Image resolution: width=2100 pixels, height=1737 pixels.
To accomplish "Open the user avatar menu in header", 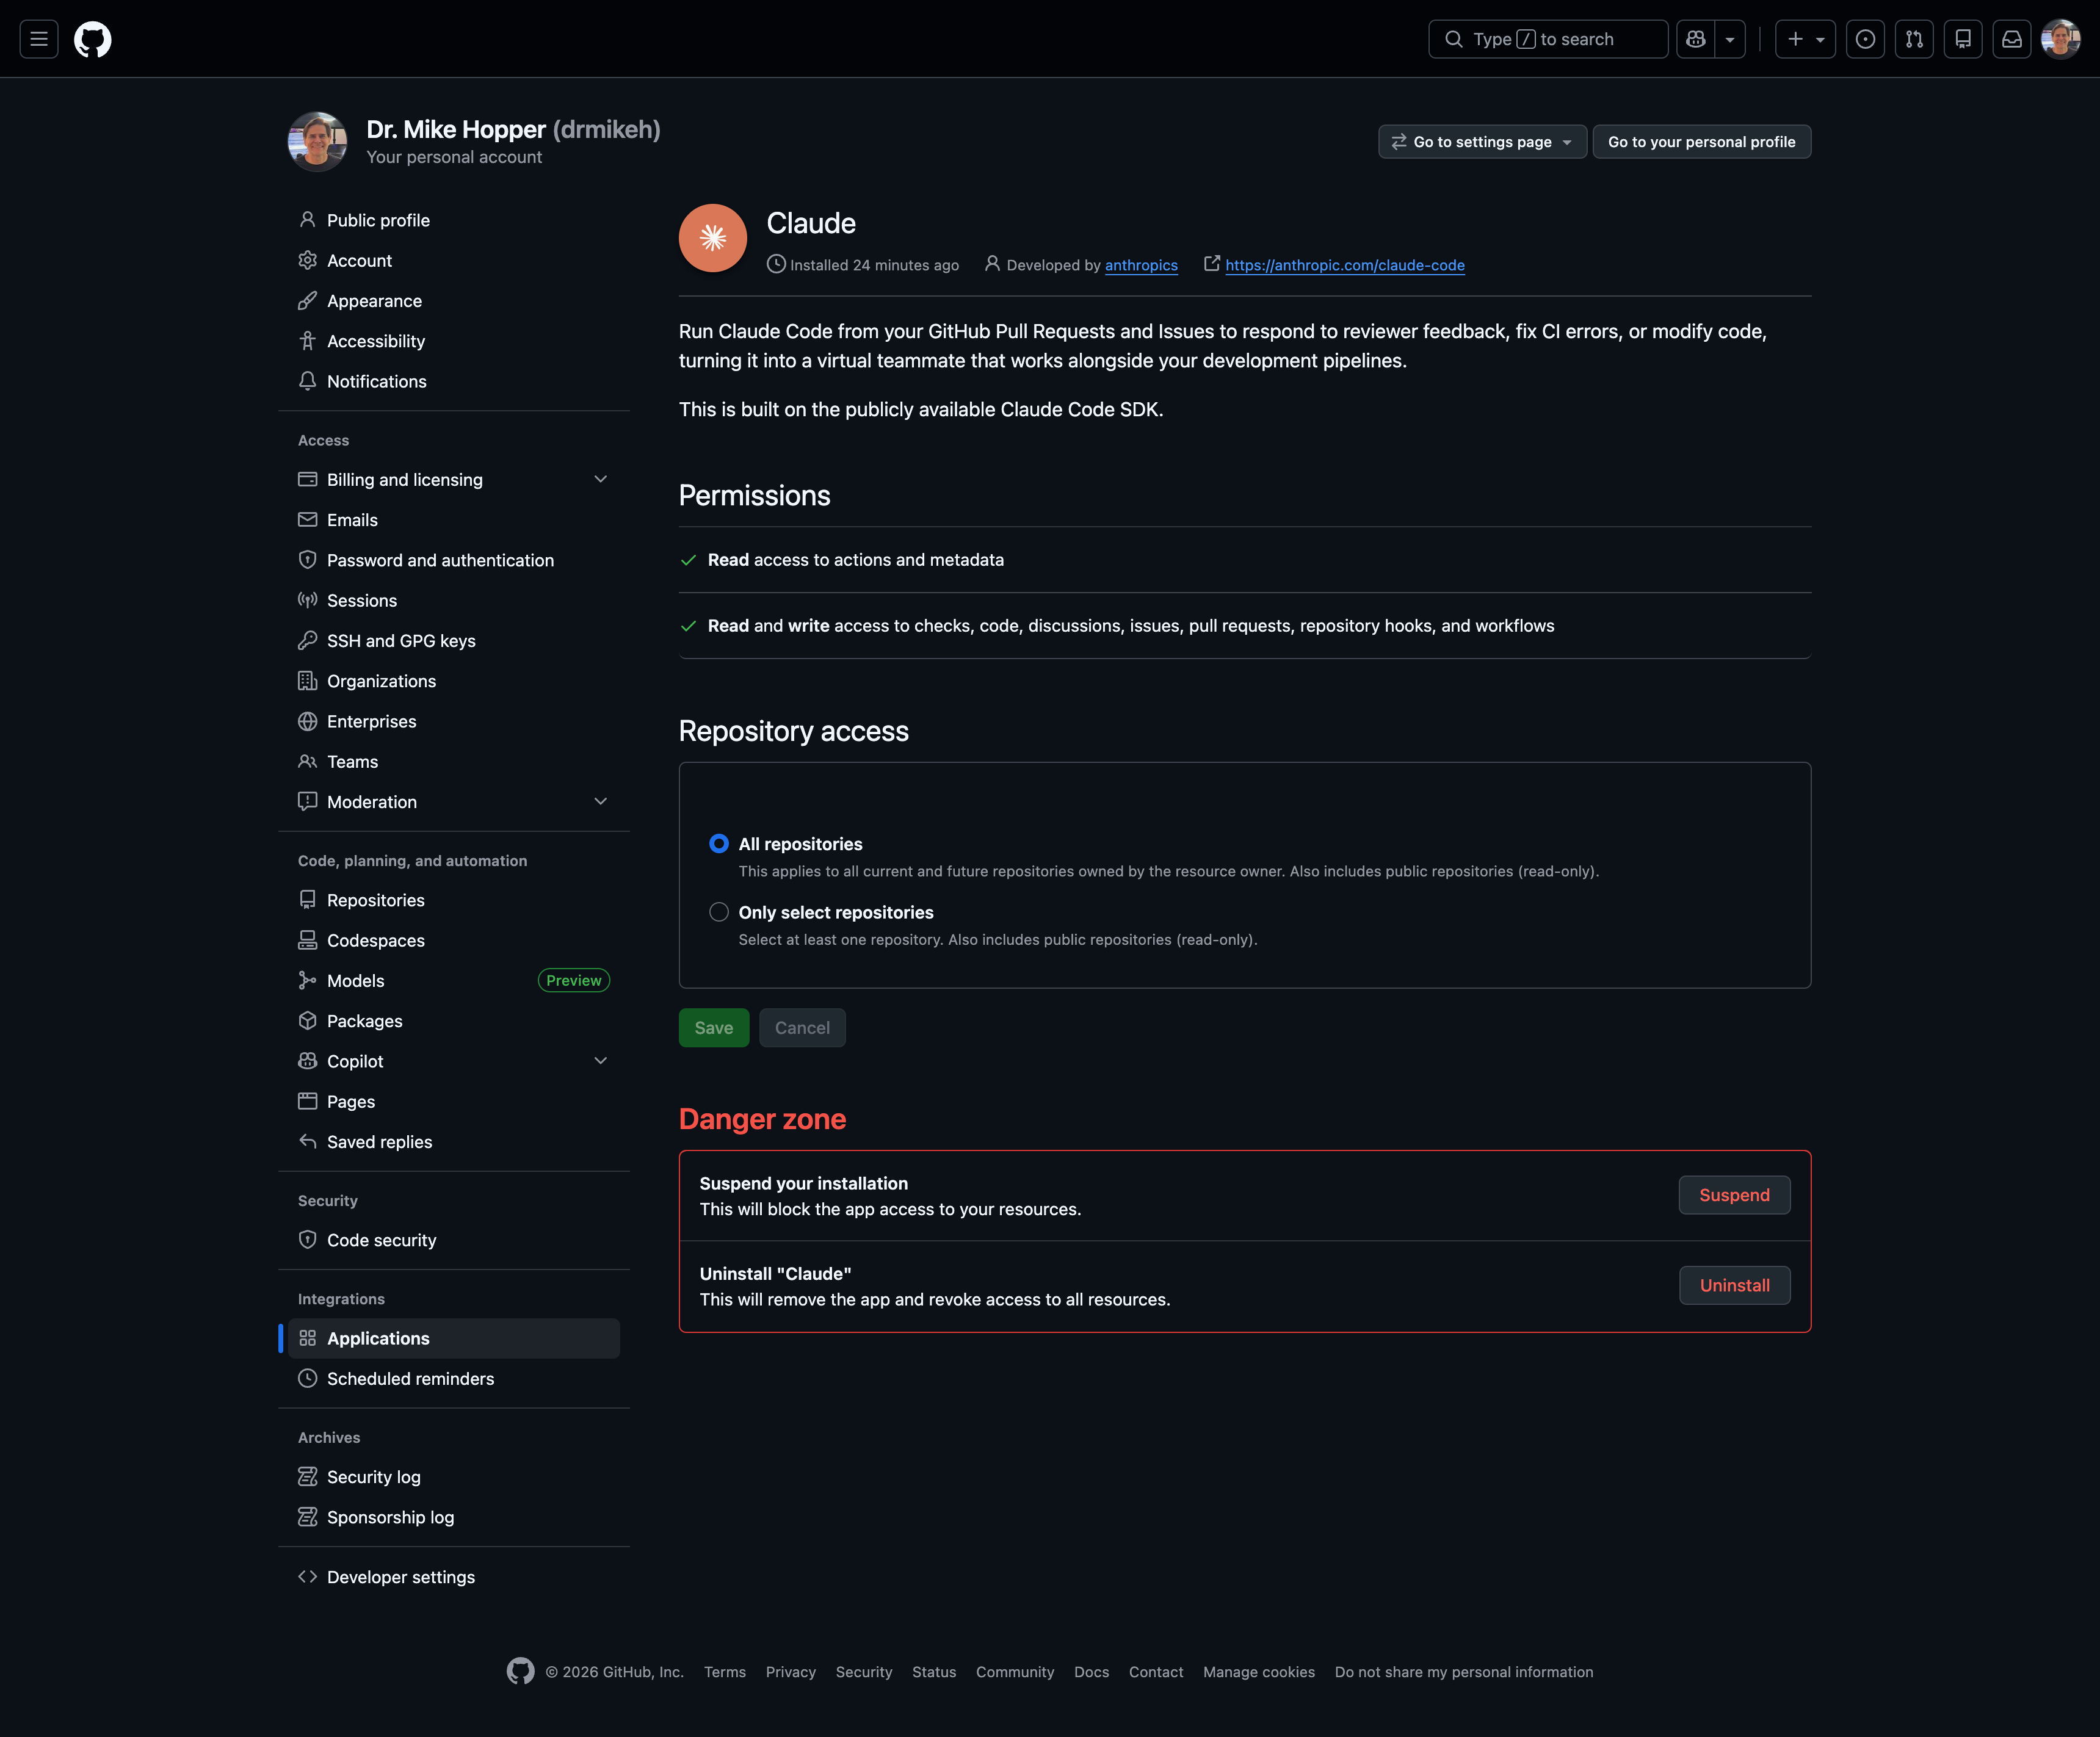I will pyautogui.click(x=2061, y=39).
